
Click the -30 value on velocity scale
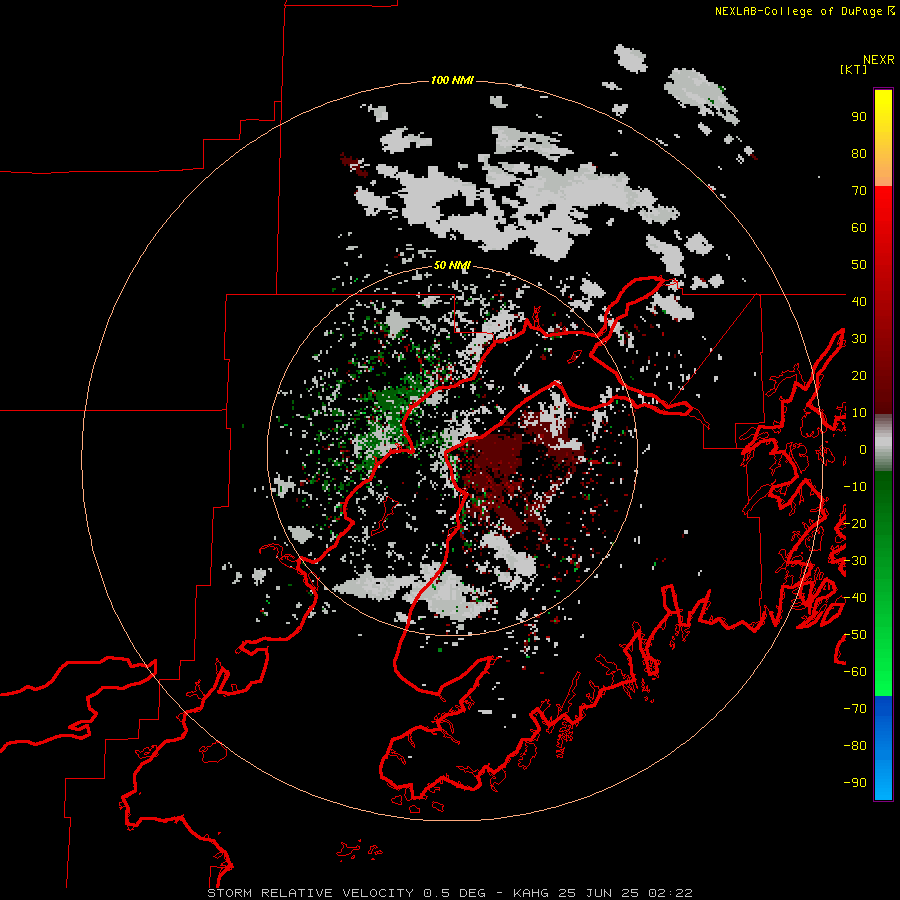[x=855, y=561]
